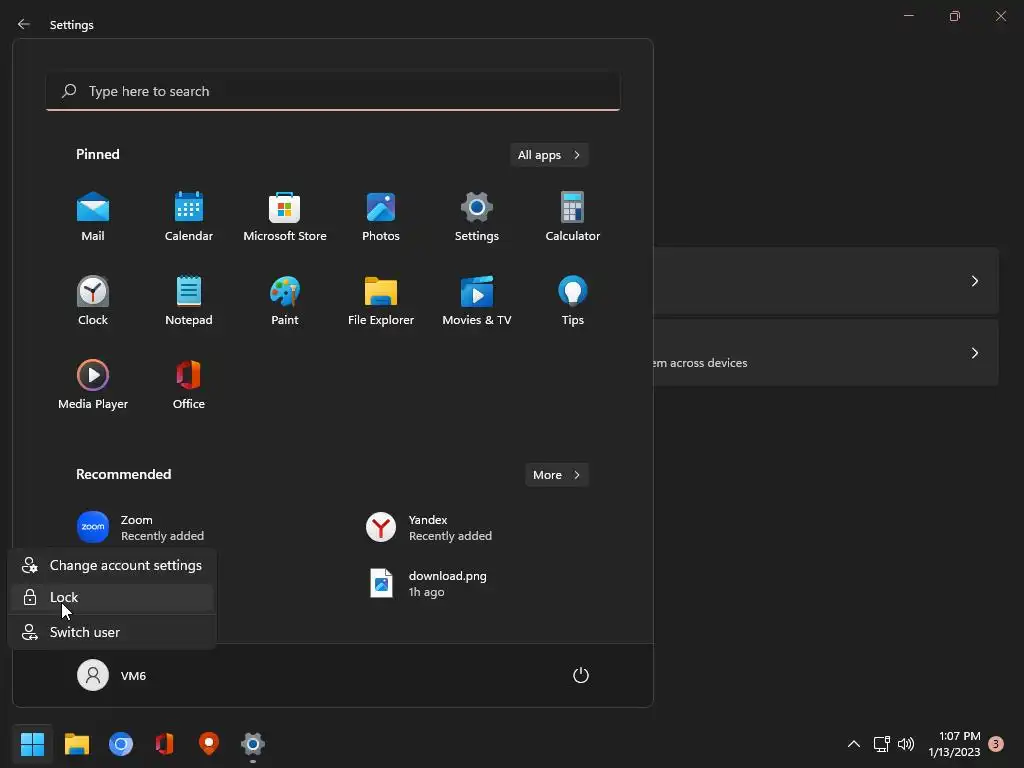
Task: Open the Calendar pinned app
Action: point(189,217)
